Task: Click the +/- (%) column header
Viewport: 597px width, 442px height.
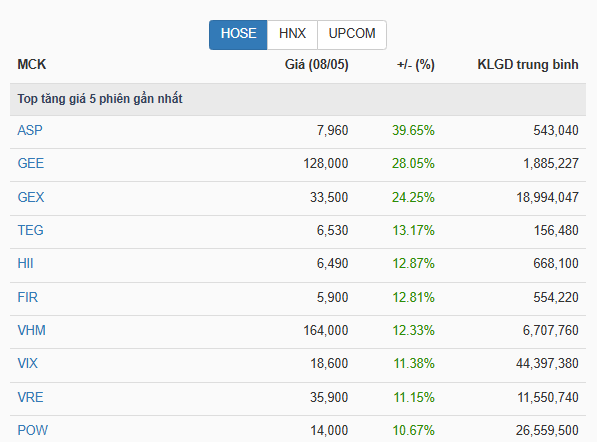Action: [x=416, y=64]
